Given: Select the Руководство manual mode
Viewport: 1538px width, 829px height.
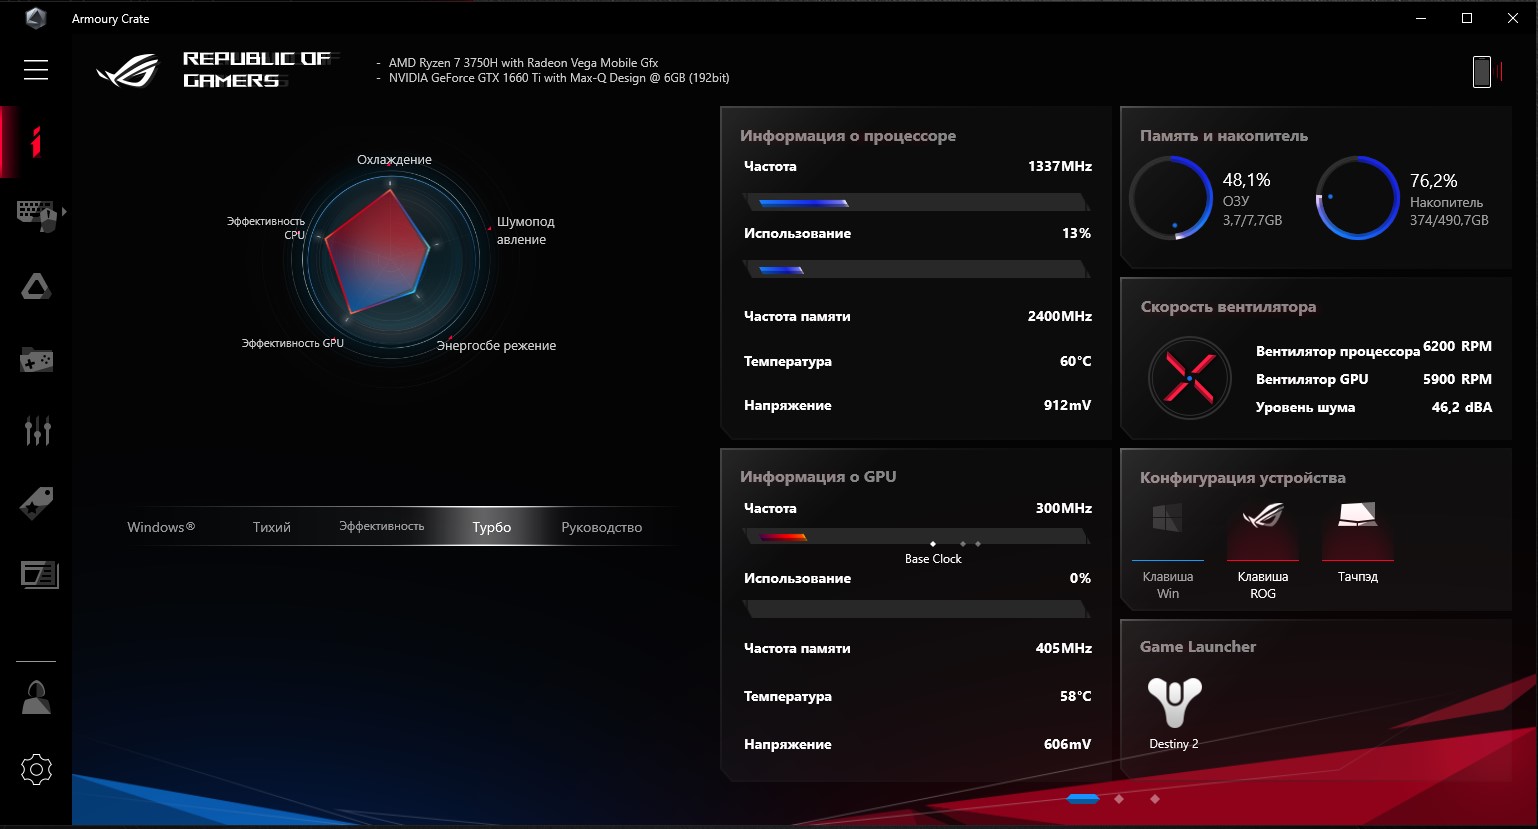Looking at the screenshot, I should coord(601,527).
